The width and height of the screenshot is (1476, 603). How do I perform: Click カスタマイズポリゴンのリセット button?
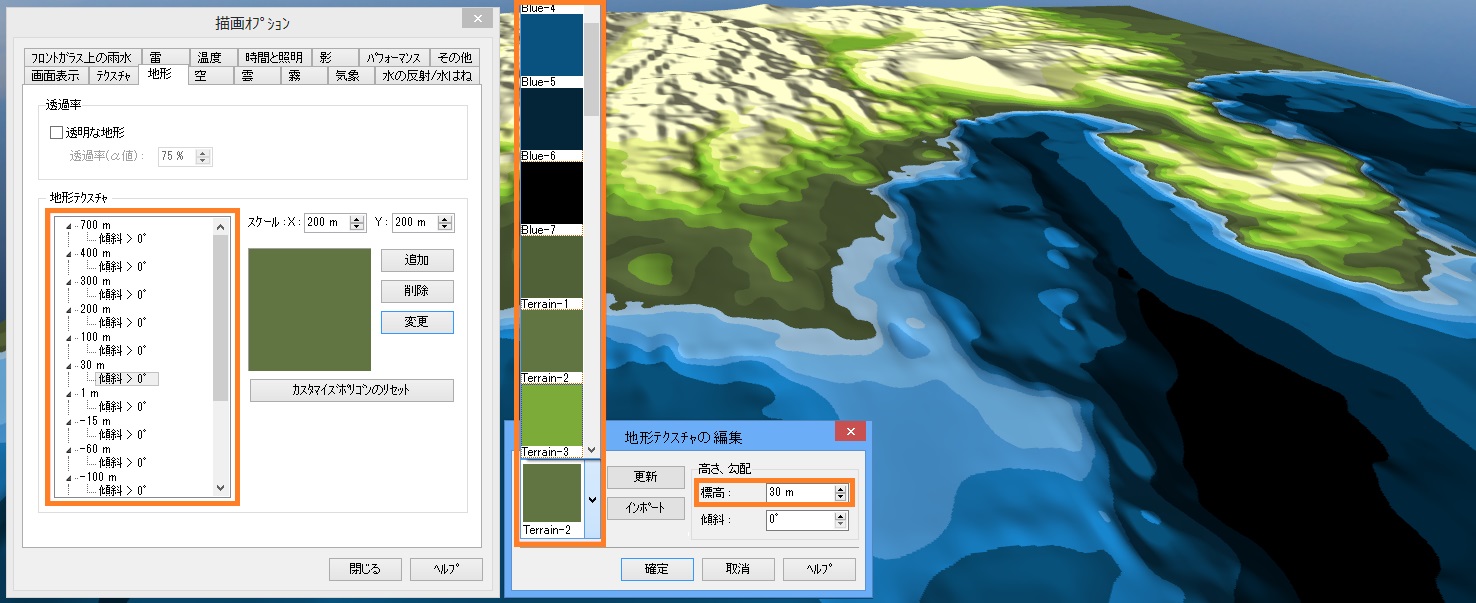pyautogui.click(x=352, y=390)
